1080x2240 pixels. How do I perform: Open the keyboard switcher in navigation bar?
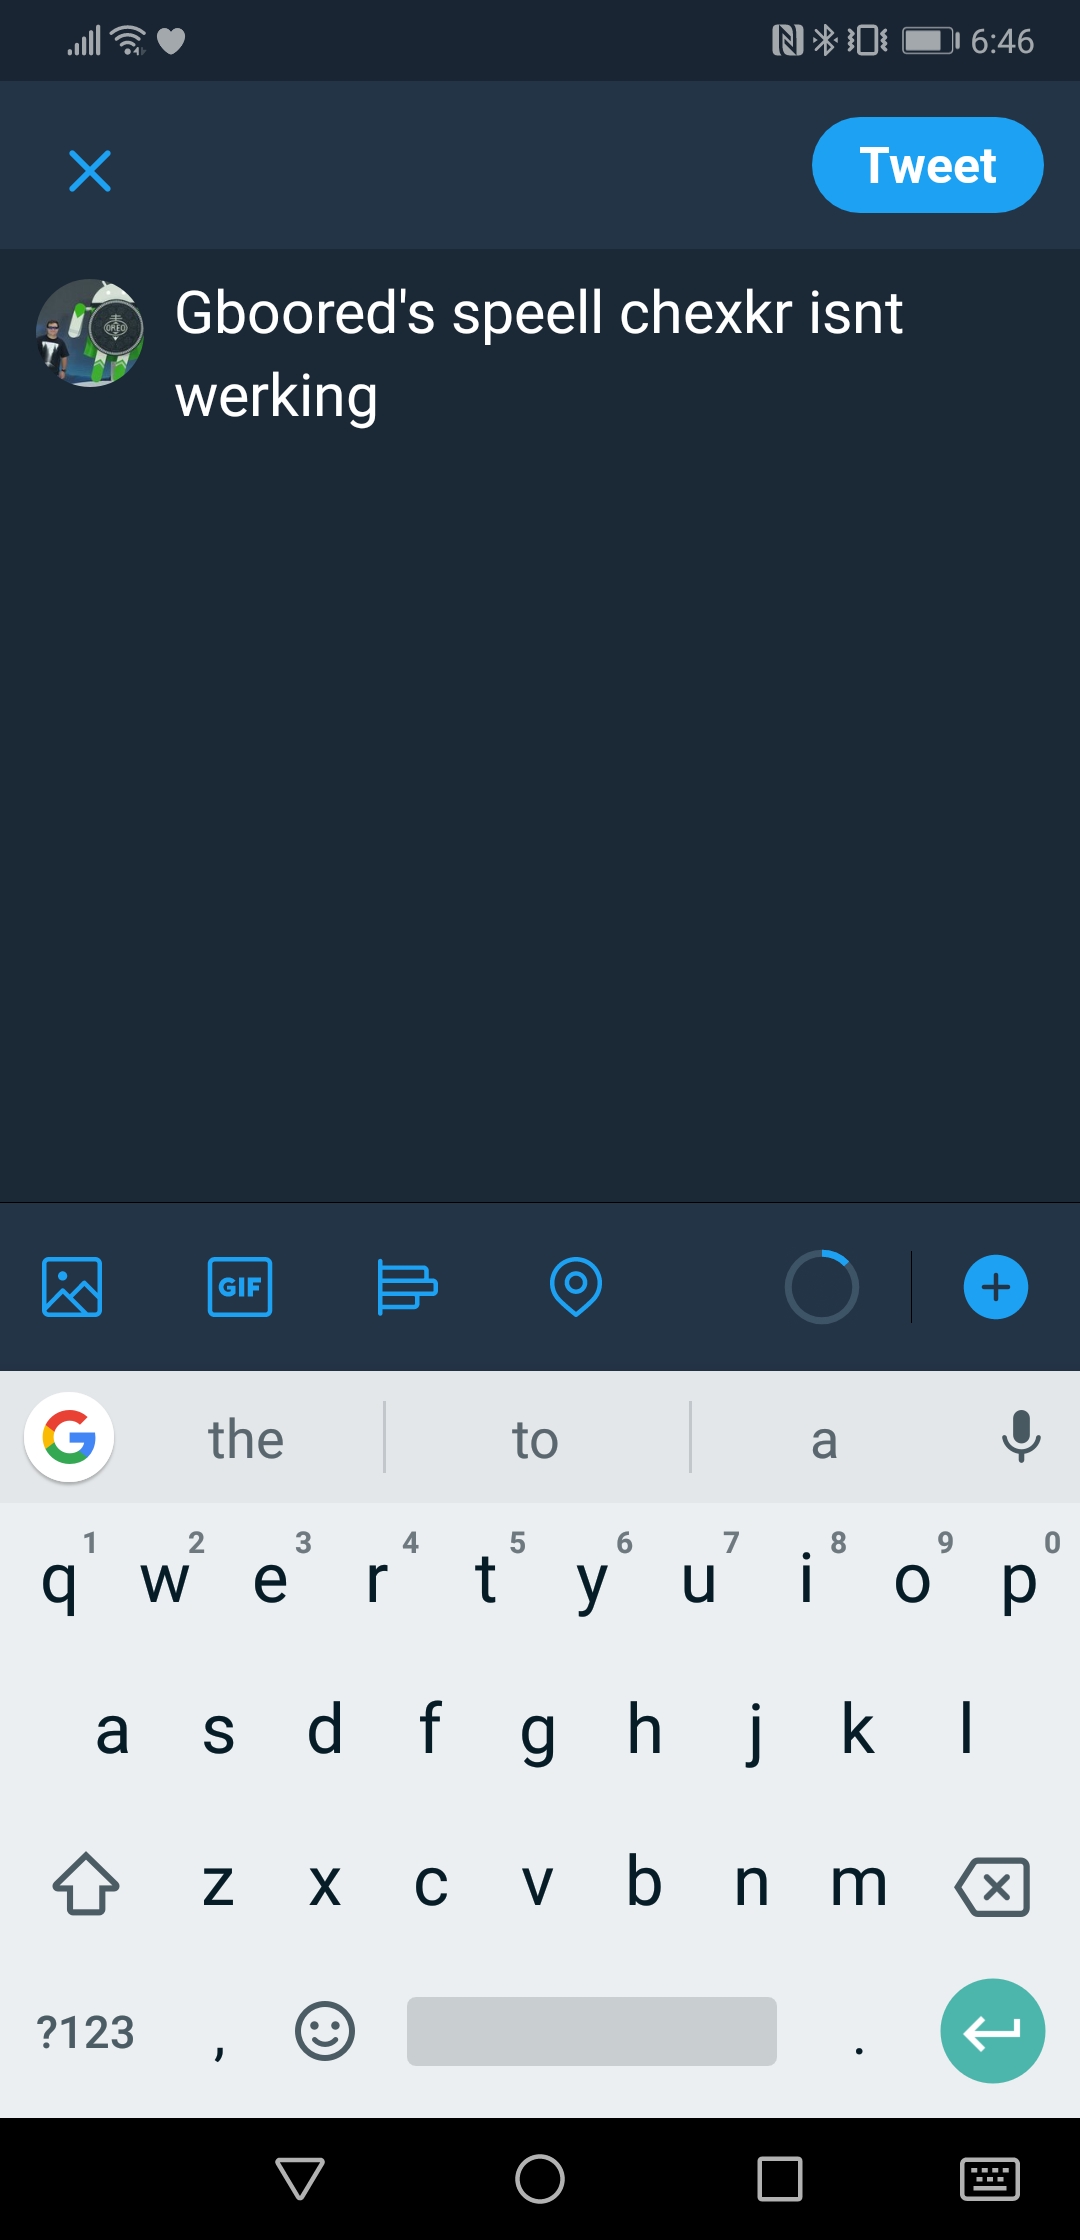tap(990, 2179)
